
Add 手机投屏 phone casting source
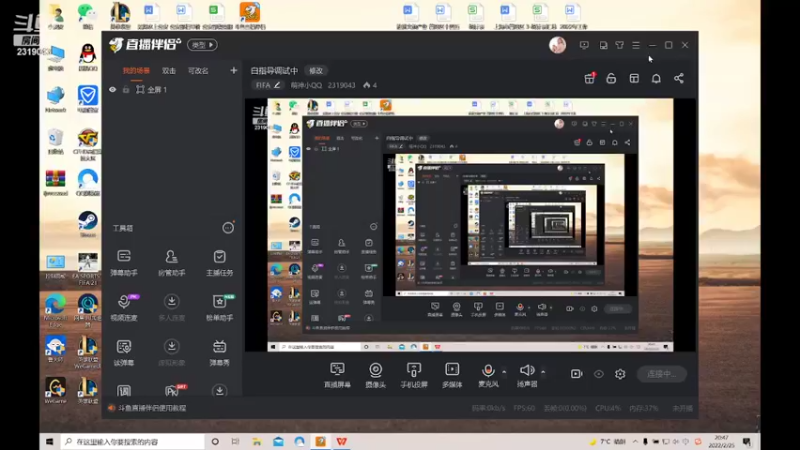414,375
